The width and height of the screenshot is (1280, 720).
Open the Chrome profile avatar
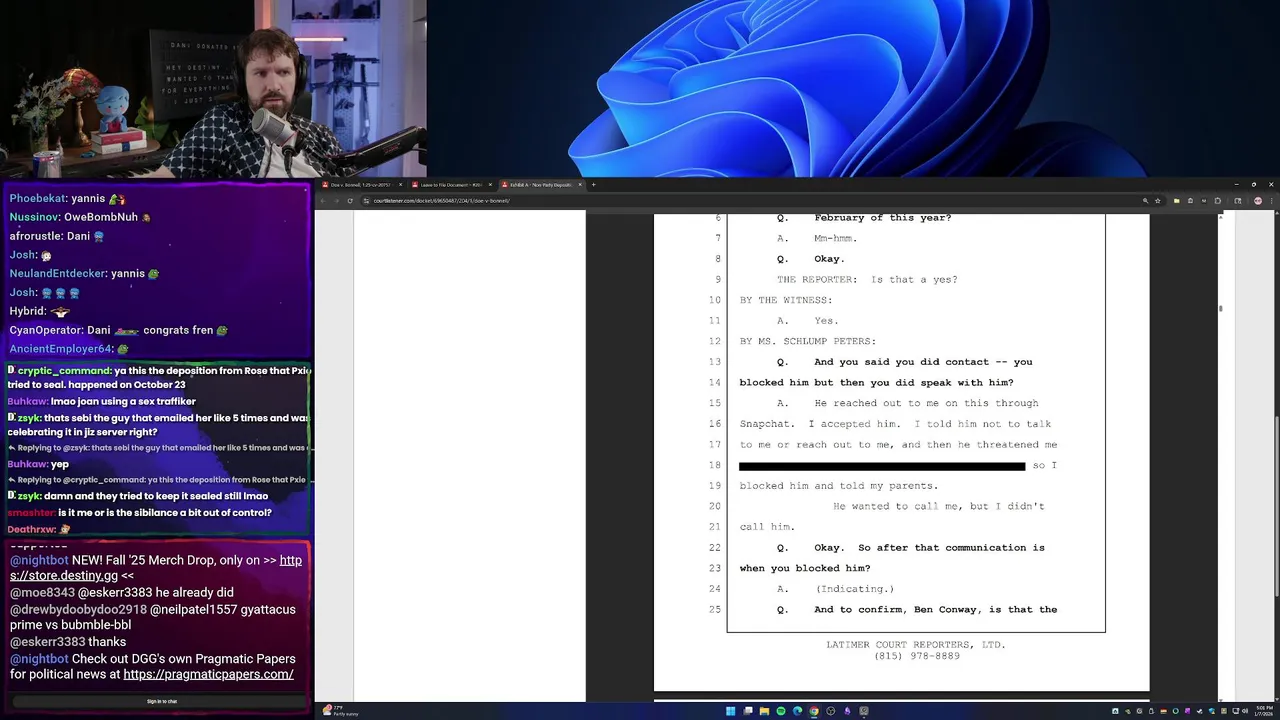click(x=1258, y=200)
